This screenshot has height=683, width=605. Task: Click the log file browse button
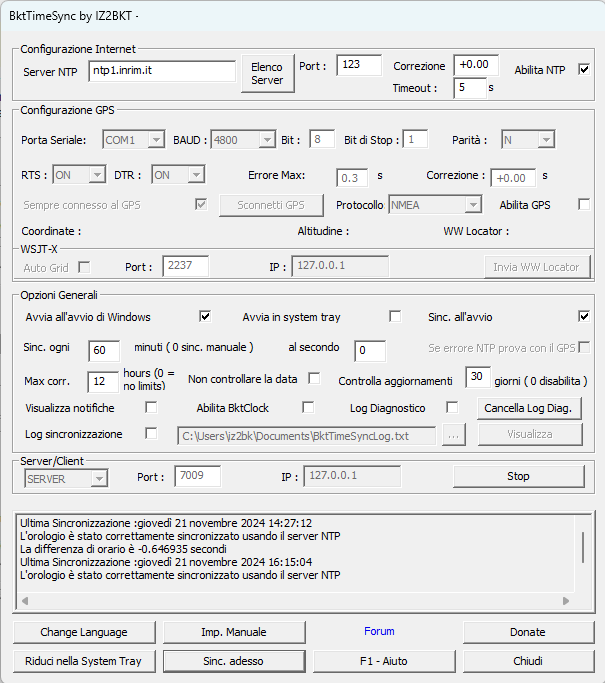(453, 434)
